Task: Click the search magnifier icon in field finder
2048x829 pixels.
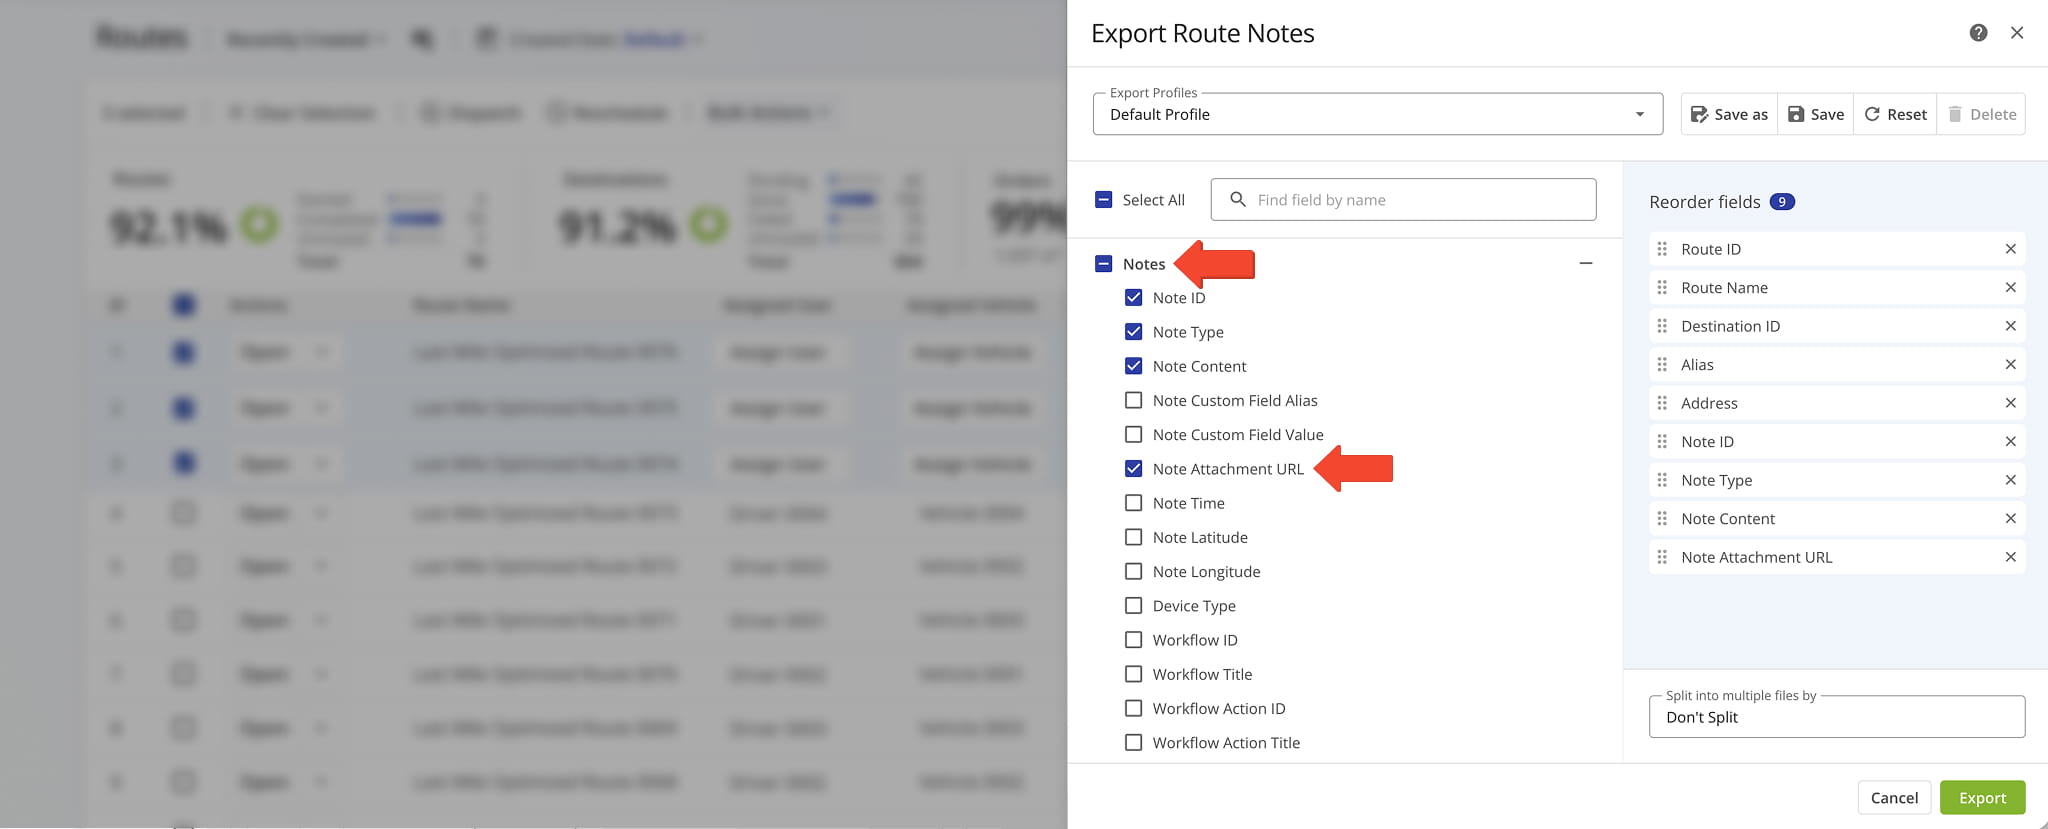Action: click(x=1238, y=200)
